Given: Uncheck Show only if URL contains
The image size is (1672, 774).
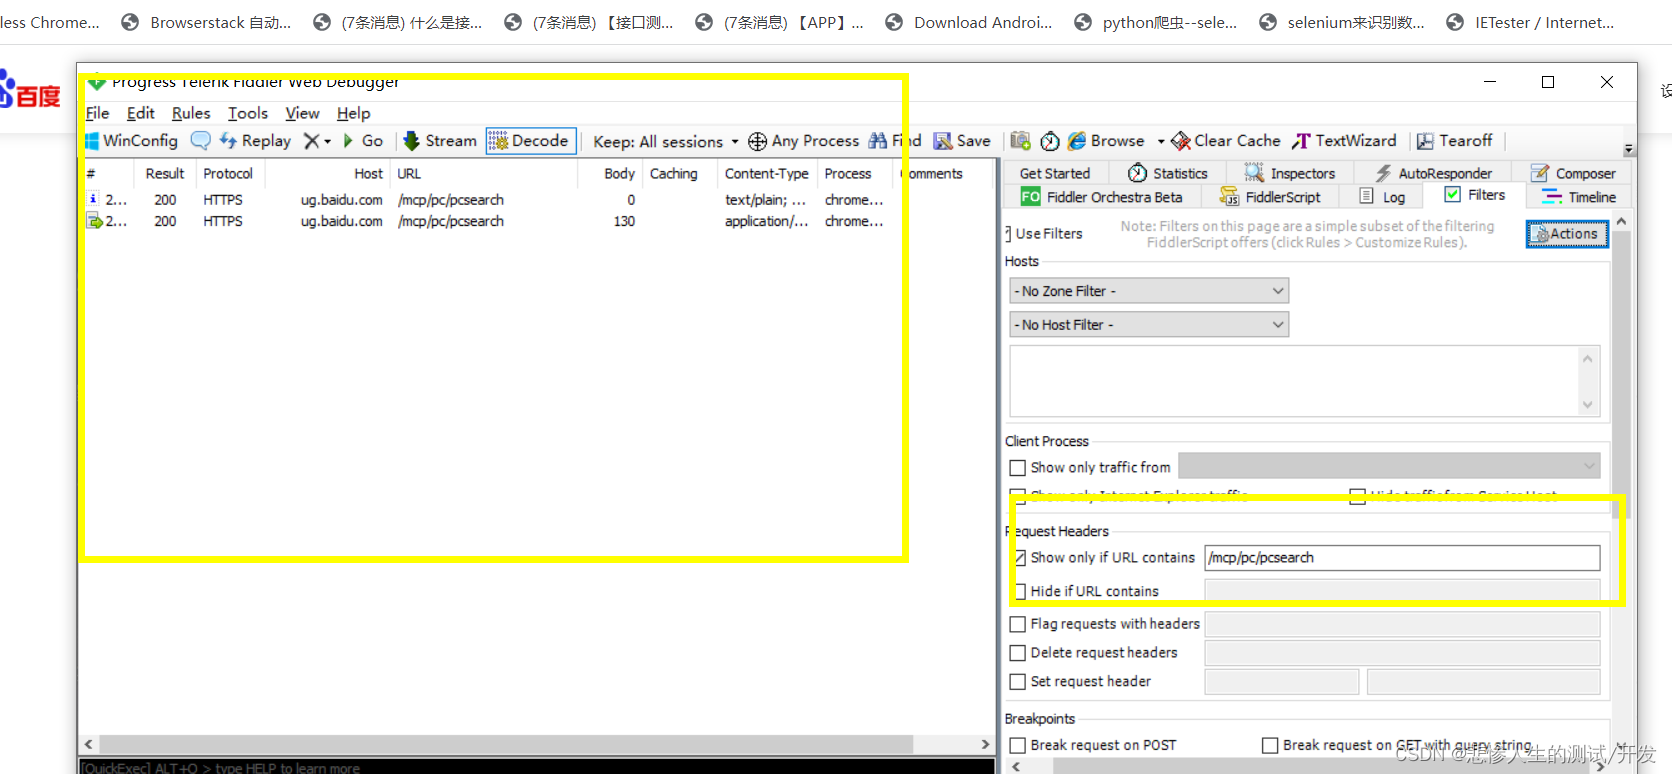Looking at the screenshot, I should click(x=1020, y=558).
